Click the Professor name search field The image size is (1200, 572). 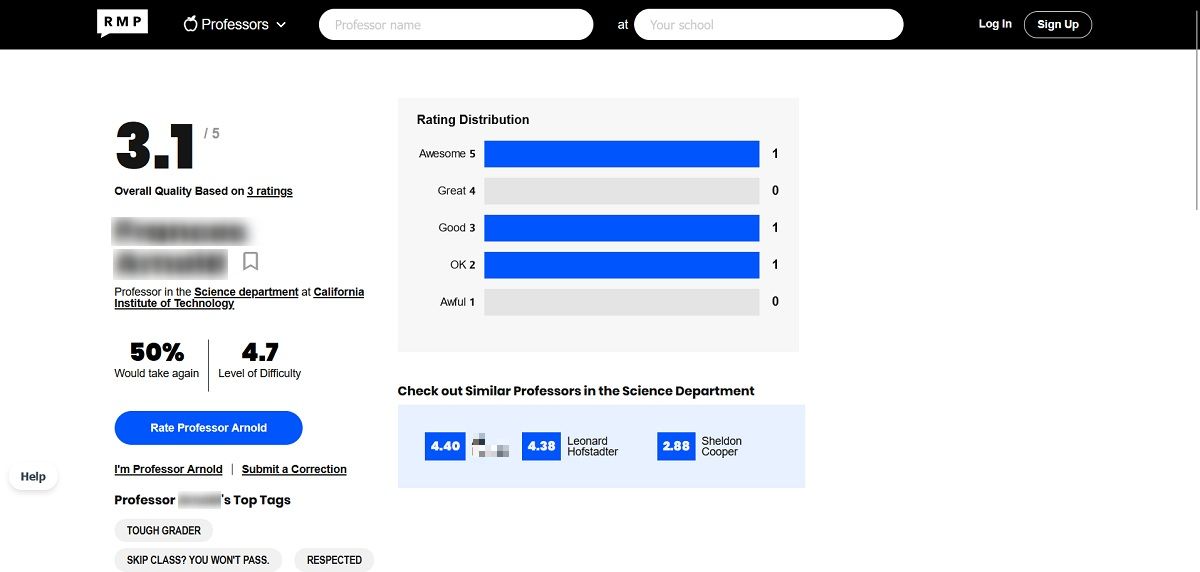[x=456, y=24]
